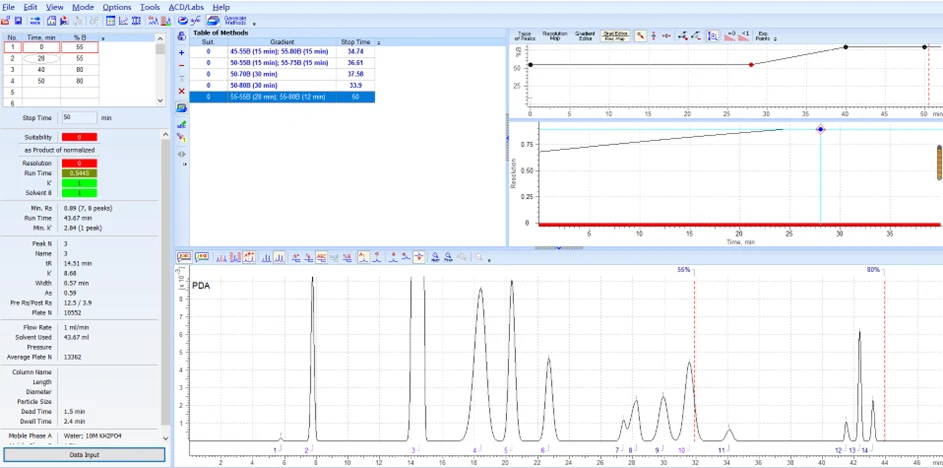Switch to Table of Peaks view
Screen dimensions: 943x468
[524, 36]
